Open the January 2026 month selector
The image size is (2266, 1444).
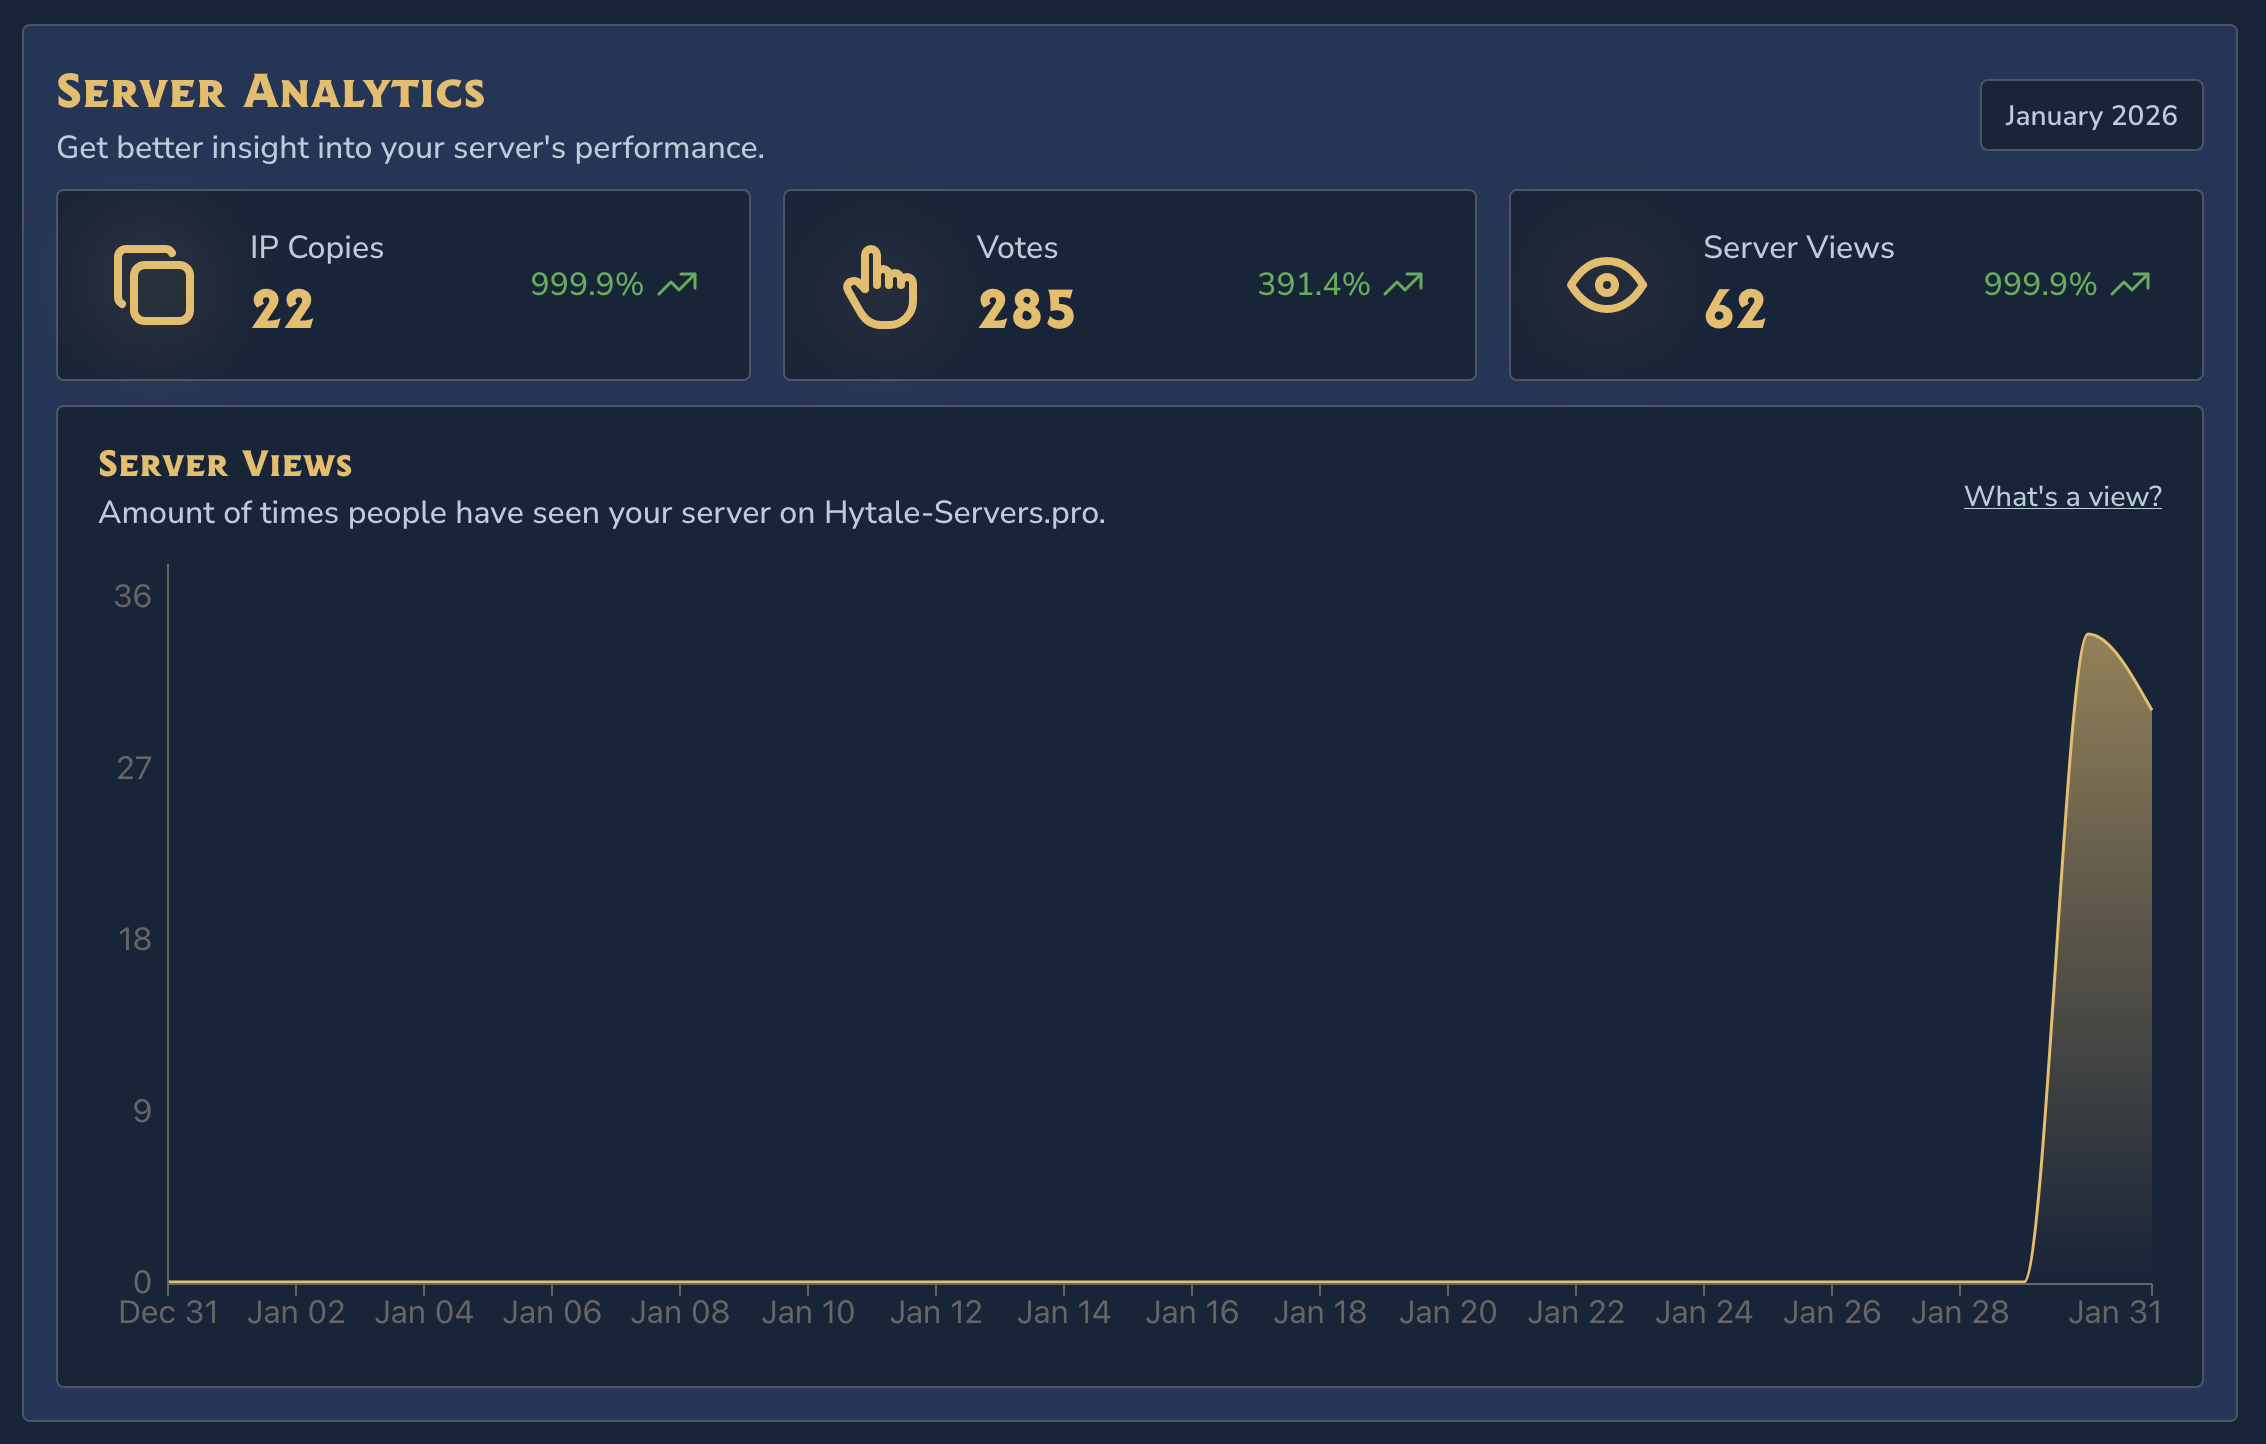(x=2090, y=115)
